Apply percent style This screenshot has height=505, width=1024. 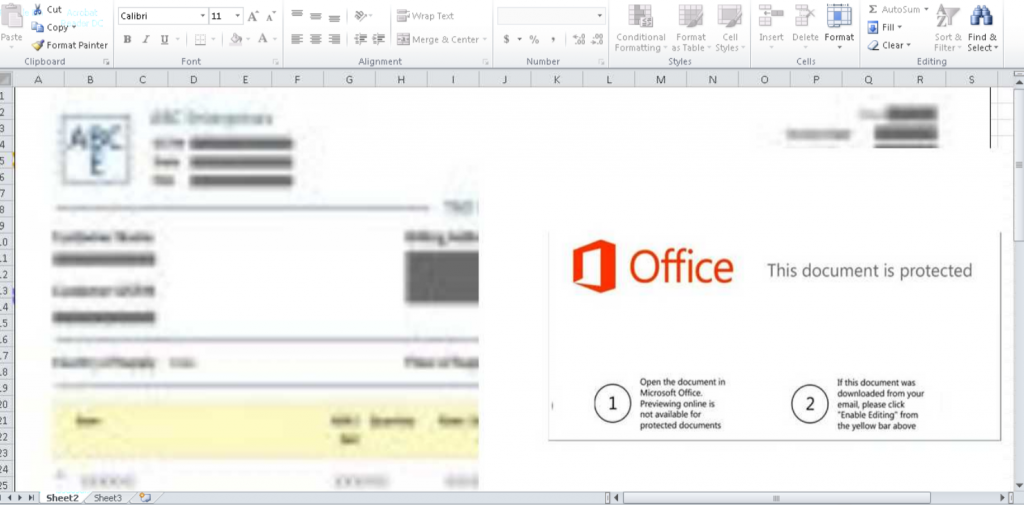click(534, 39)
